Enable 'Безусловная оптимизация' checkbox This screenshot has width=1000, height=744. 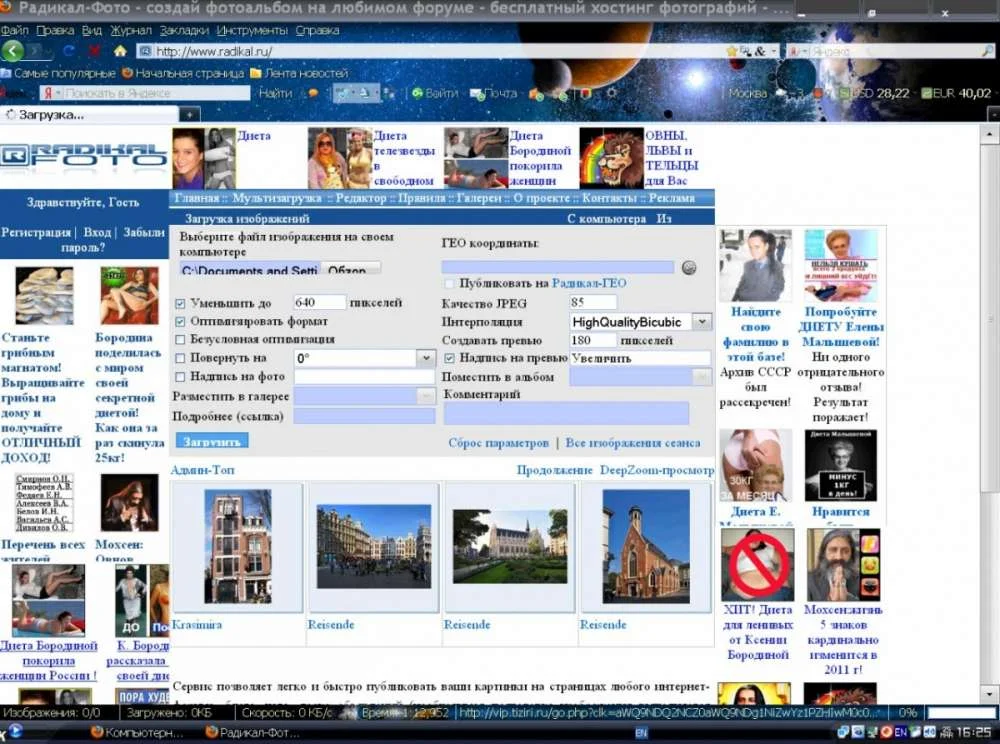[180, 339]
